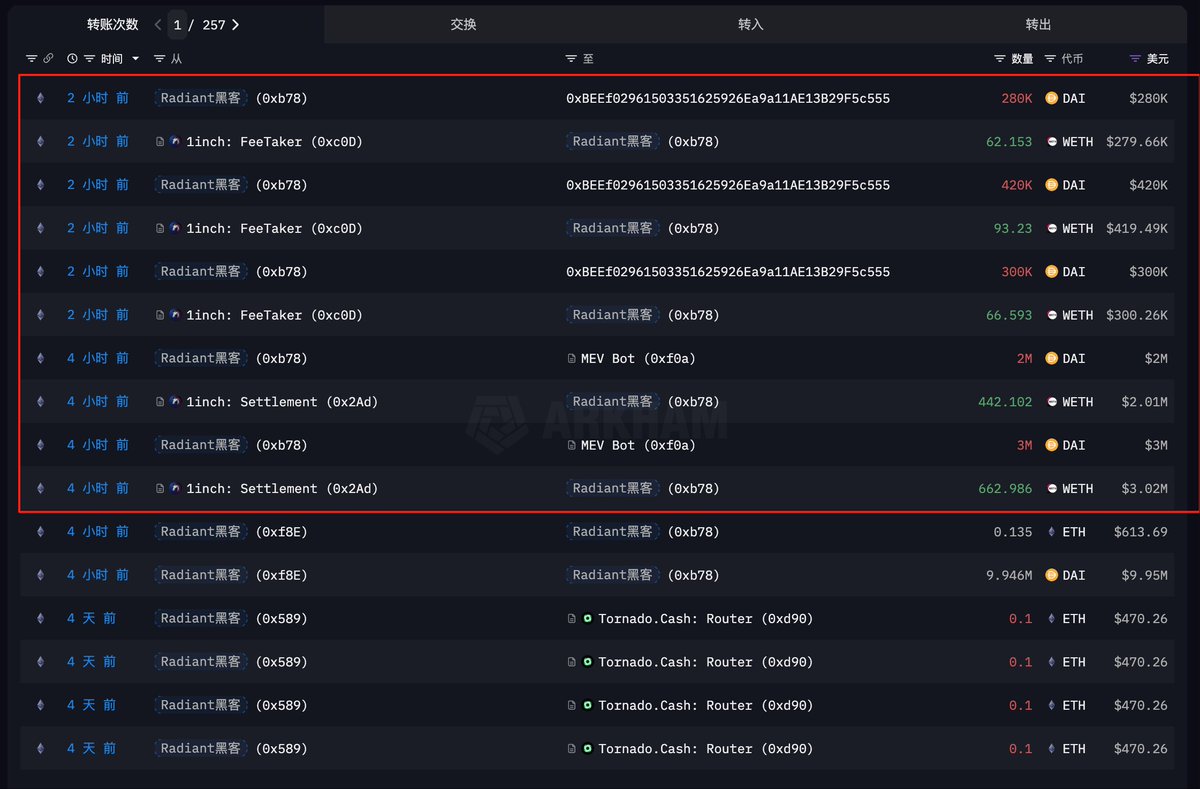Screen dimensions: 1200x789
Task: Click the 4 小时 前 time in 2M DAI row
Action: [x=98, y=358]
